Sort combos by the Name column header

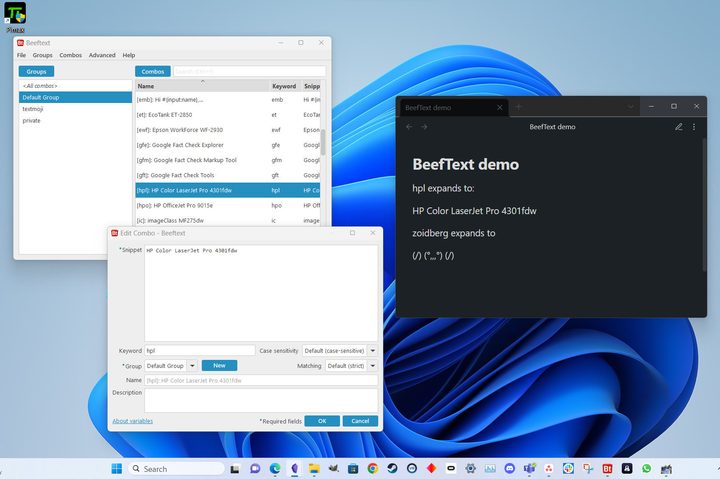(x=202, y=86)
